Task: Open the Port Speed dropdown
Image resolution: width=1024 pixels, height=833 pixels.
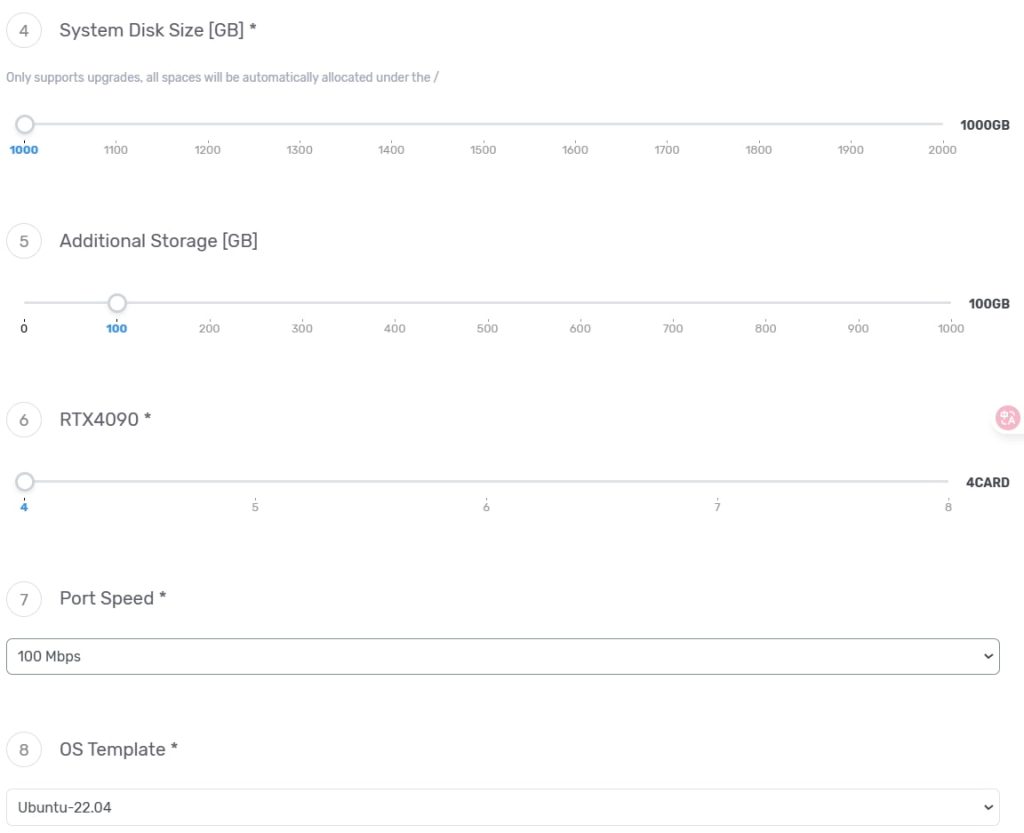Action: click(502, 656)
